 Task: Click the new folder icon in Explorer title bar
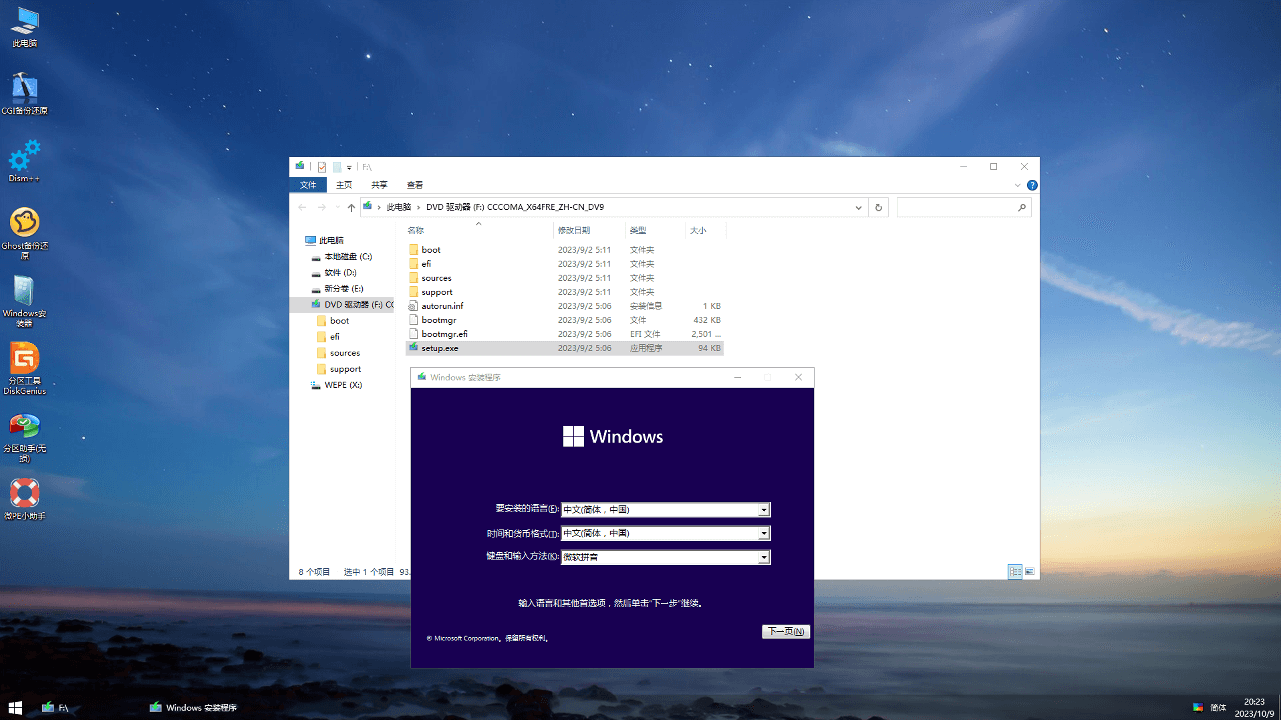[337, 166]
